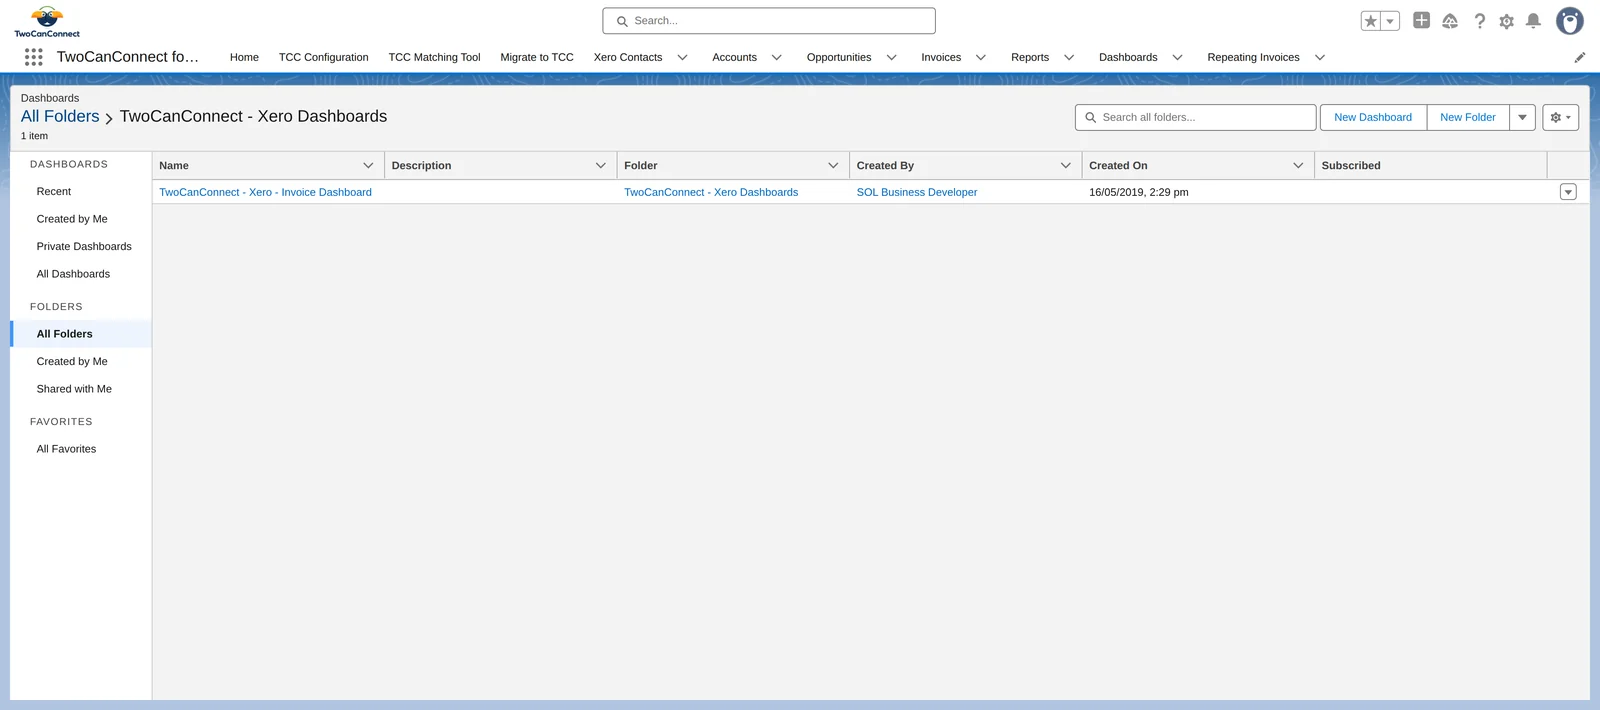This screenshot has width=1600, height=710.
Task: Open the Xero Contacts tab
Action: tap(628, 57)
